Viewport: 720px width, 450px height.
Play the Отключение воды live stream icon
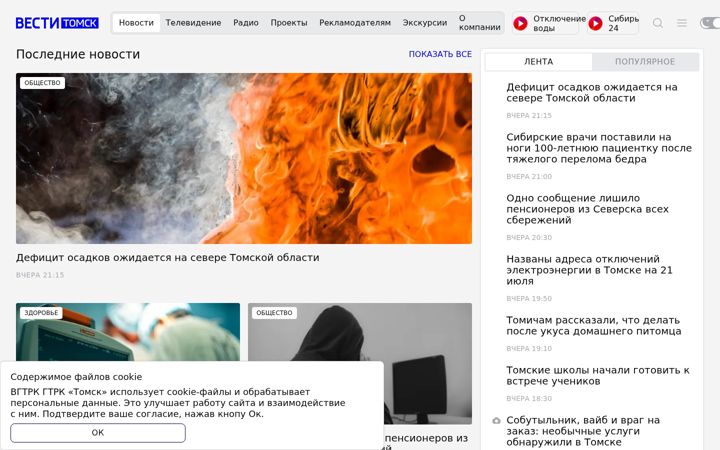[x=520, y=23]
